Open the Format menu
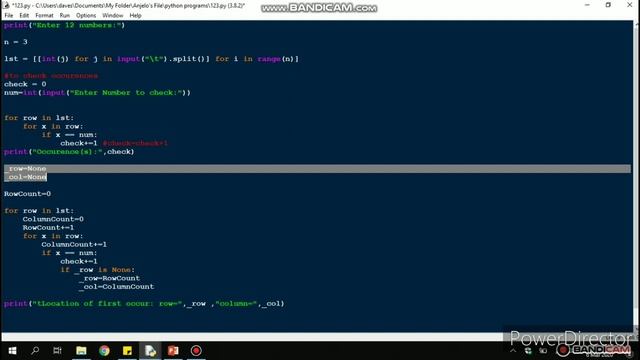The height and width of the screenshot is (360, 640). [x=44, y=16]
